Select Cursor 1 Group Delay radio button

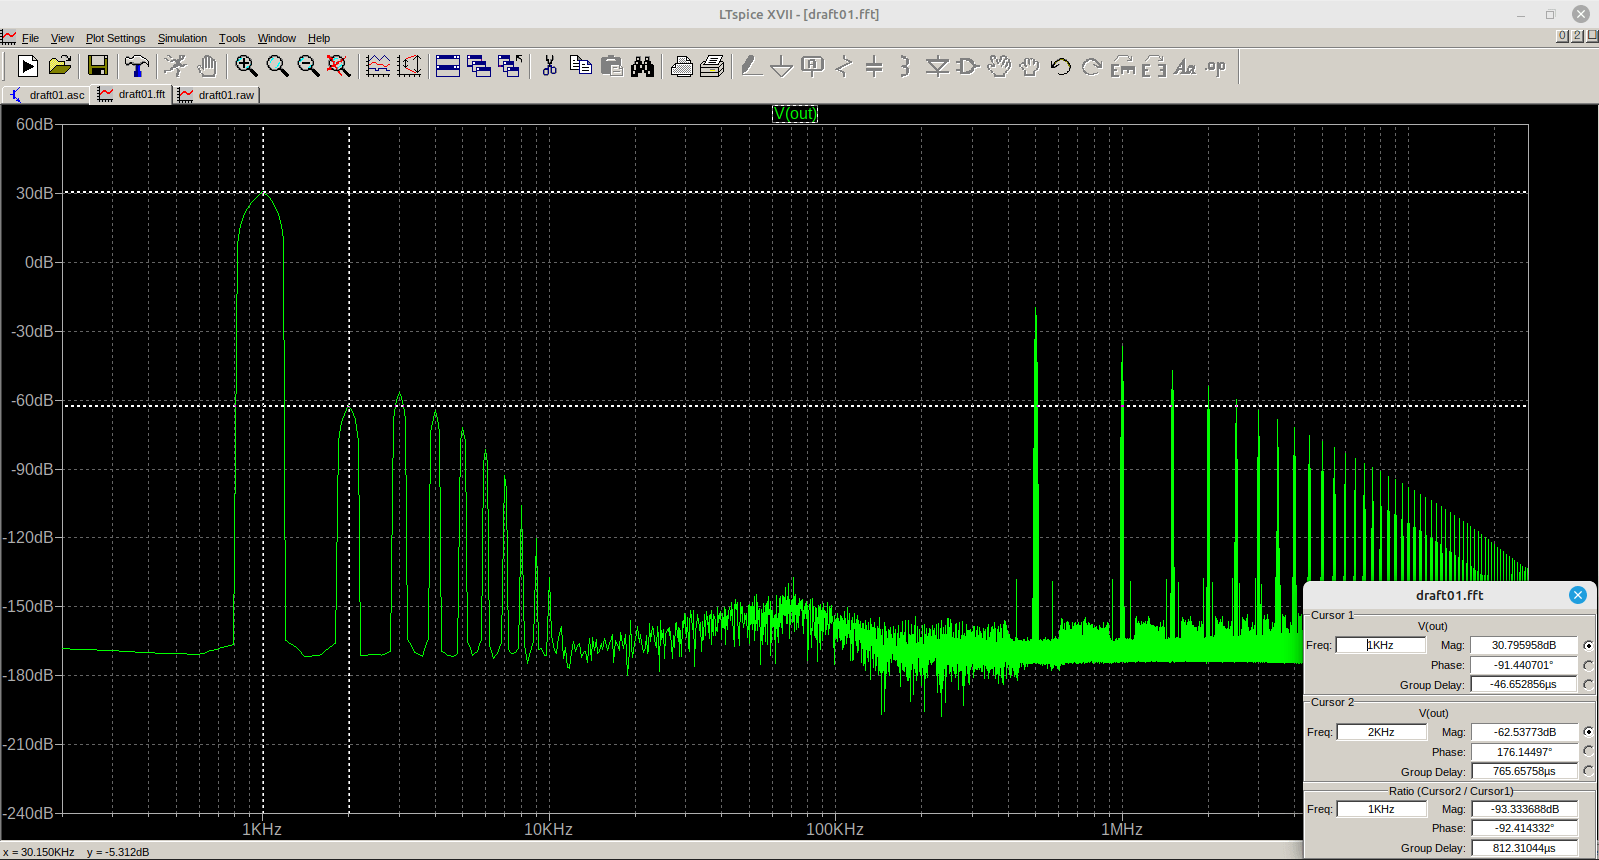pyautogui.click(x=1588, y=684)
